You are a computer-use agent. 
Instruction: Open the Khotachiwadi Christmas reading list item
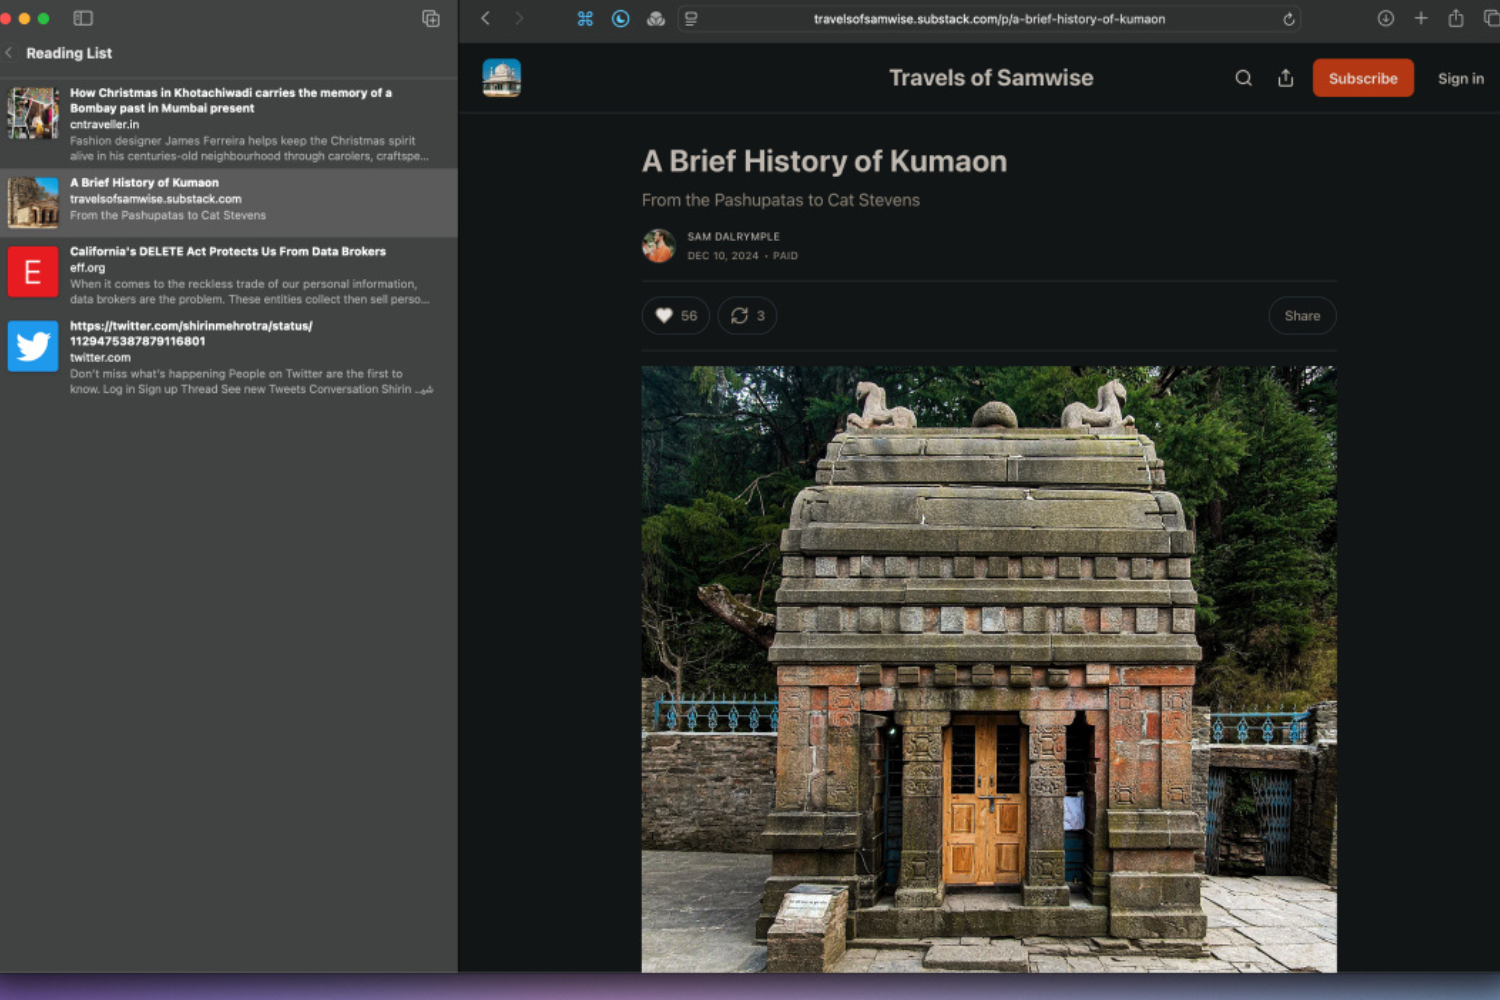[229, 123]
